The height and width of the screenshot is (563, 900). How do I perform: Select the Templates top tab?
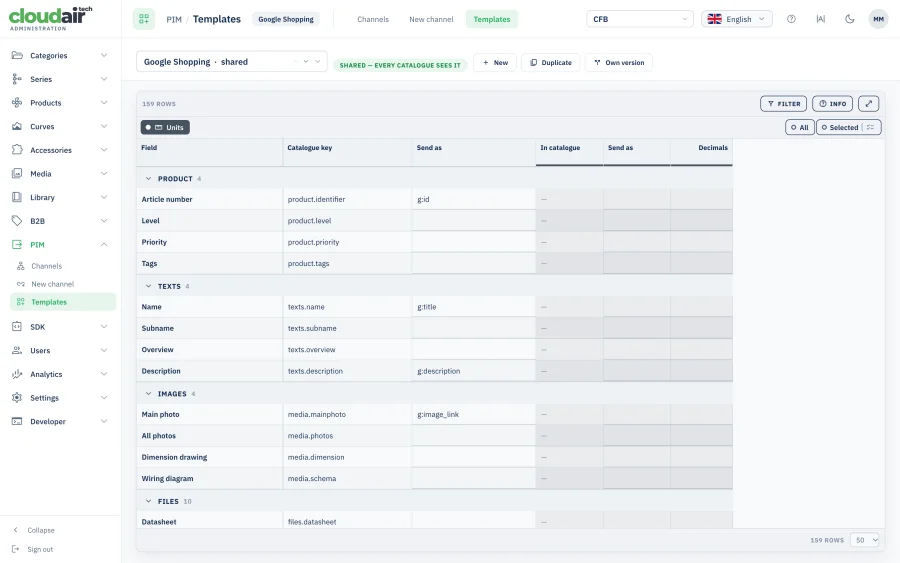pyautogui.click(x=492, y=19)
